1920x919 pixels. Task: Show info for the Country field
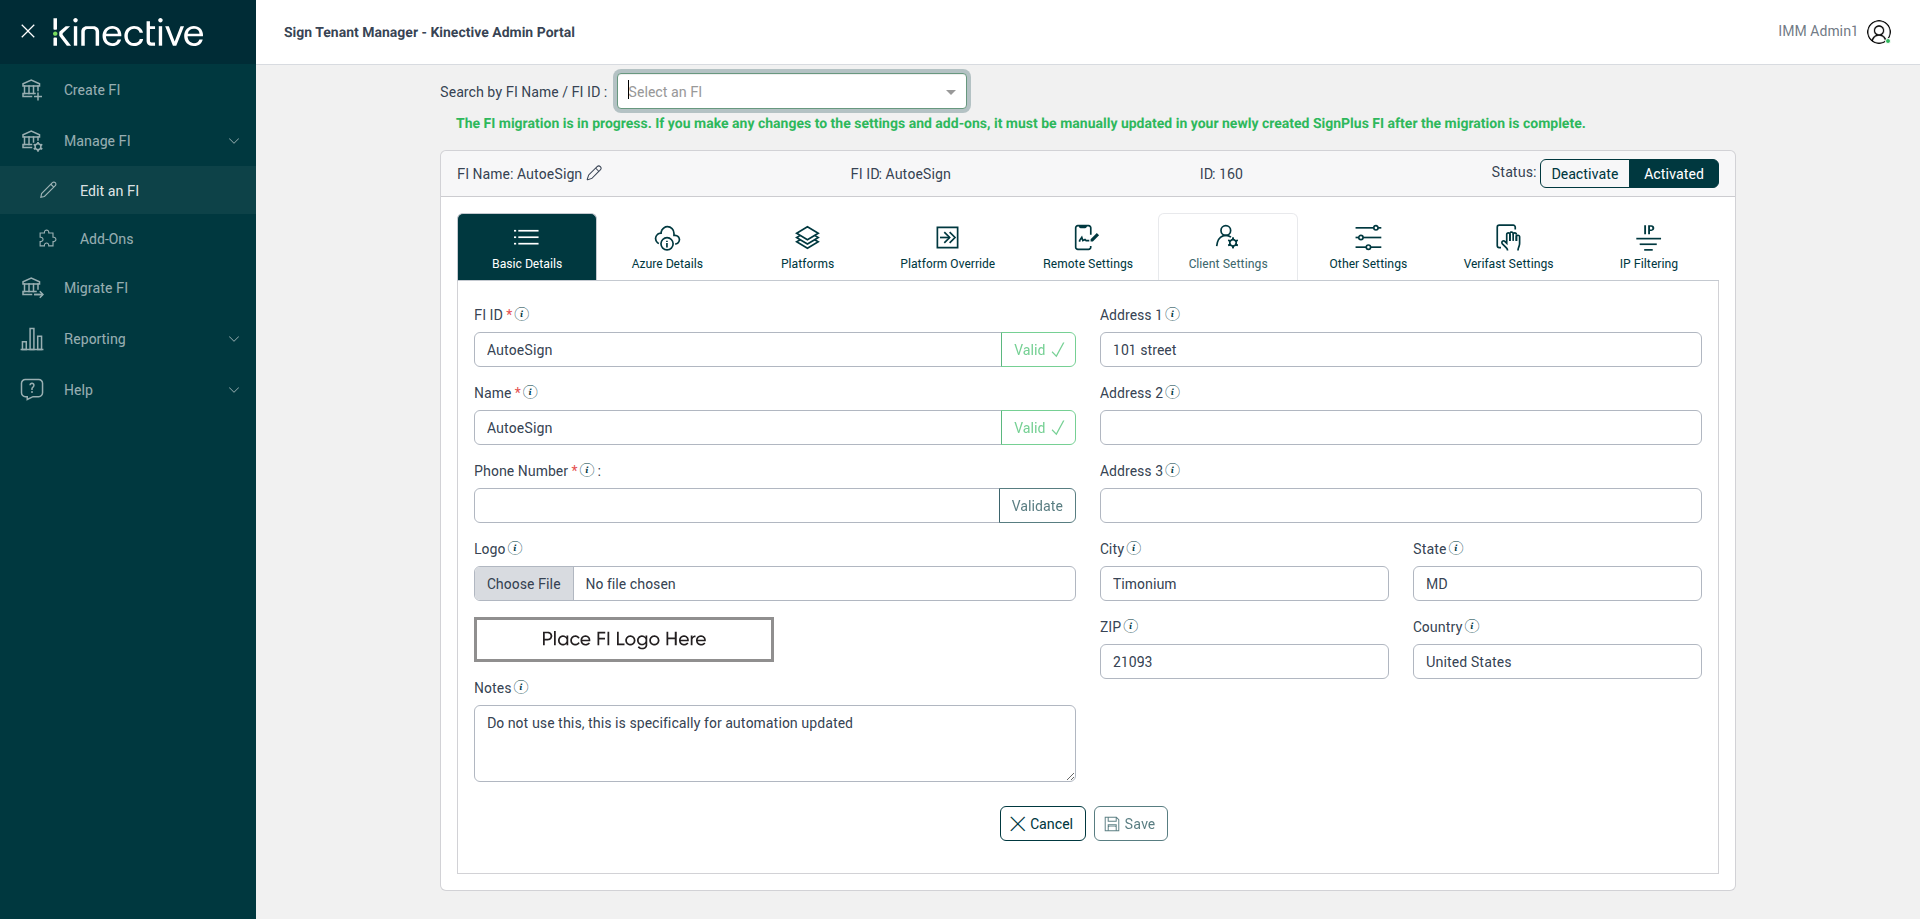coord(1472,626)
